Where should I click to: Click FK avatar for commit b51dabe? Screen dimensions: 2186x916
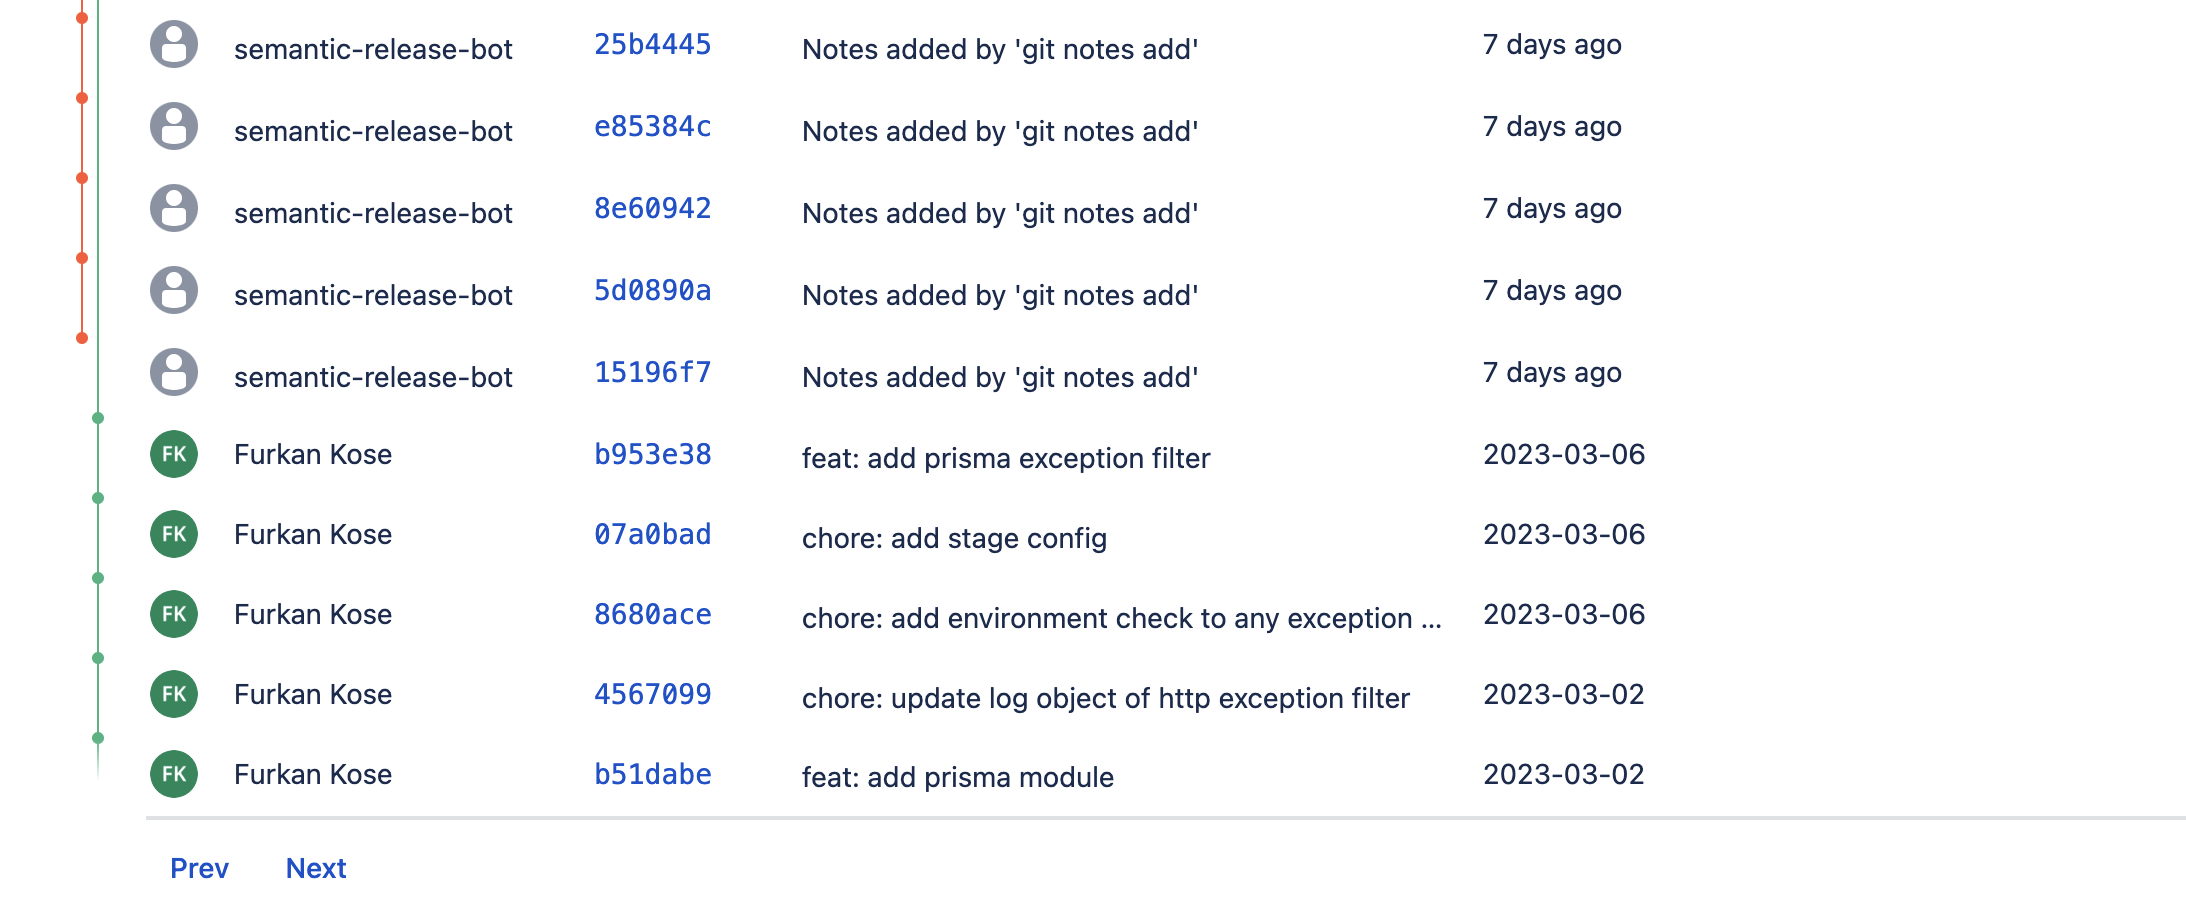click(174, 775)
